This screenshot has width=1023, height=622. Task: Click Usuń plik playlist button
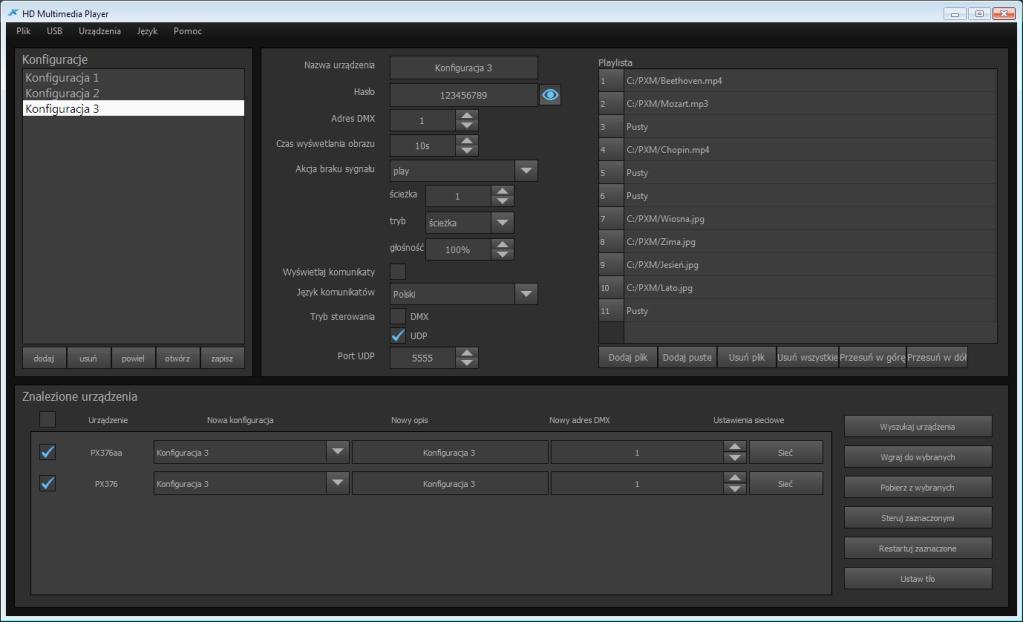[746, 357]
